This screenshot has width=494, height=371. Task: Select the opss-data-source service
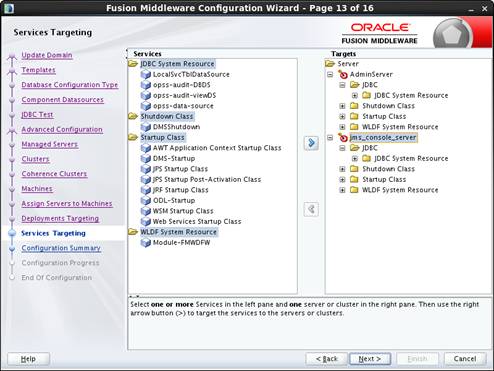183,106
